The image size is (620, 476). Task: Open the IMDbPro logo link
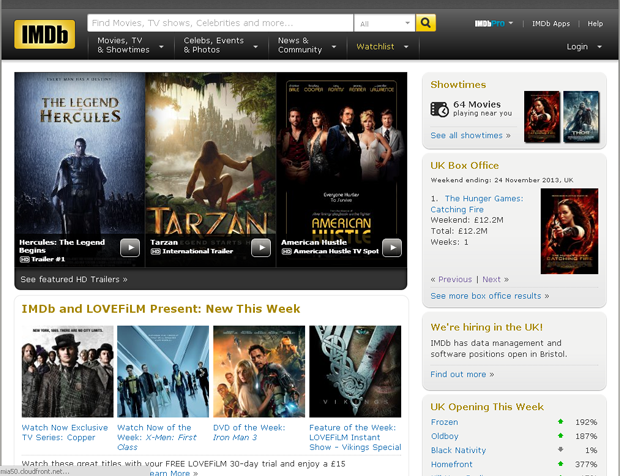pyautogui.click(x=490, y=23)
